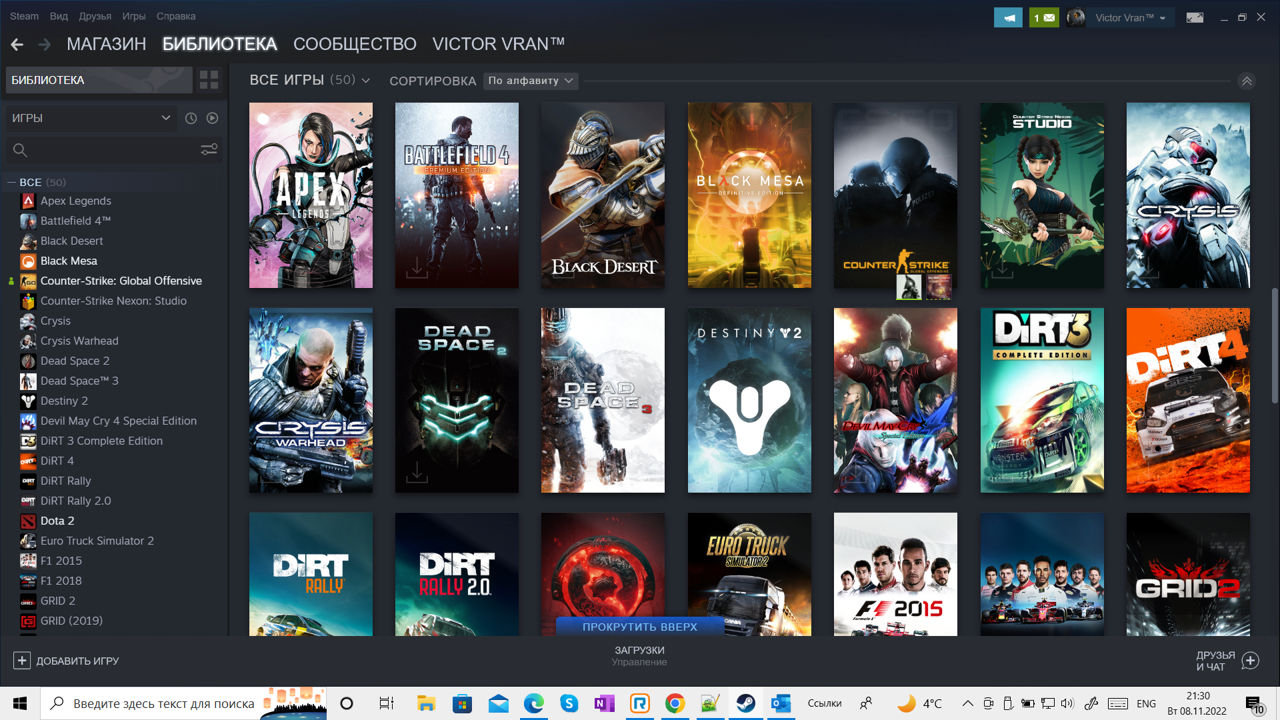Open the VICTOR VRAN profile tab

coord(498,44)
